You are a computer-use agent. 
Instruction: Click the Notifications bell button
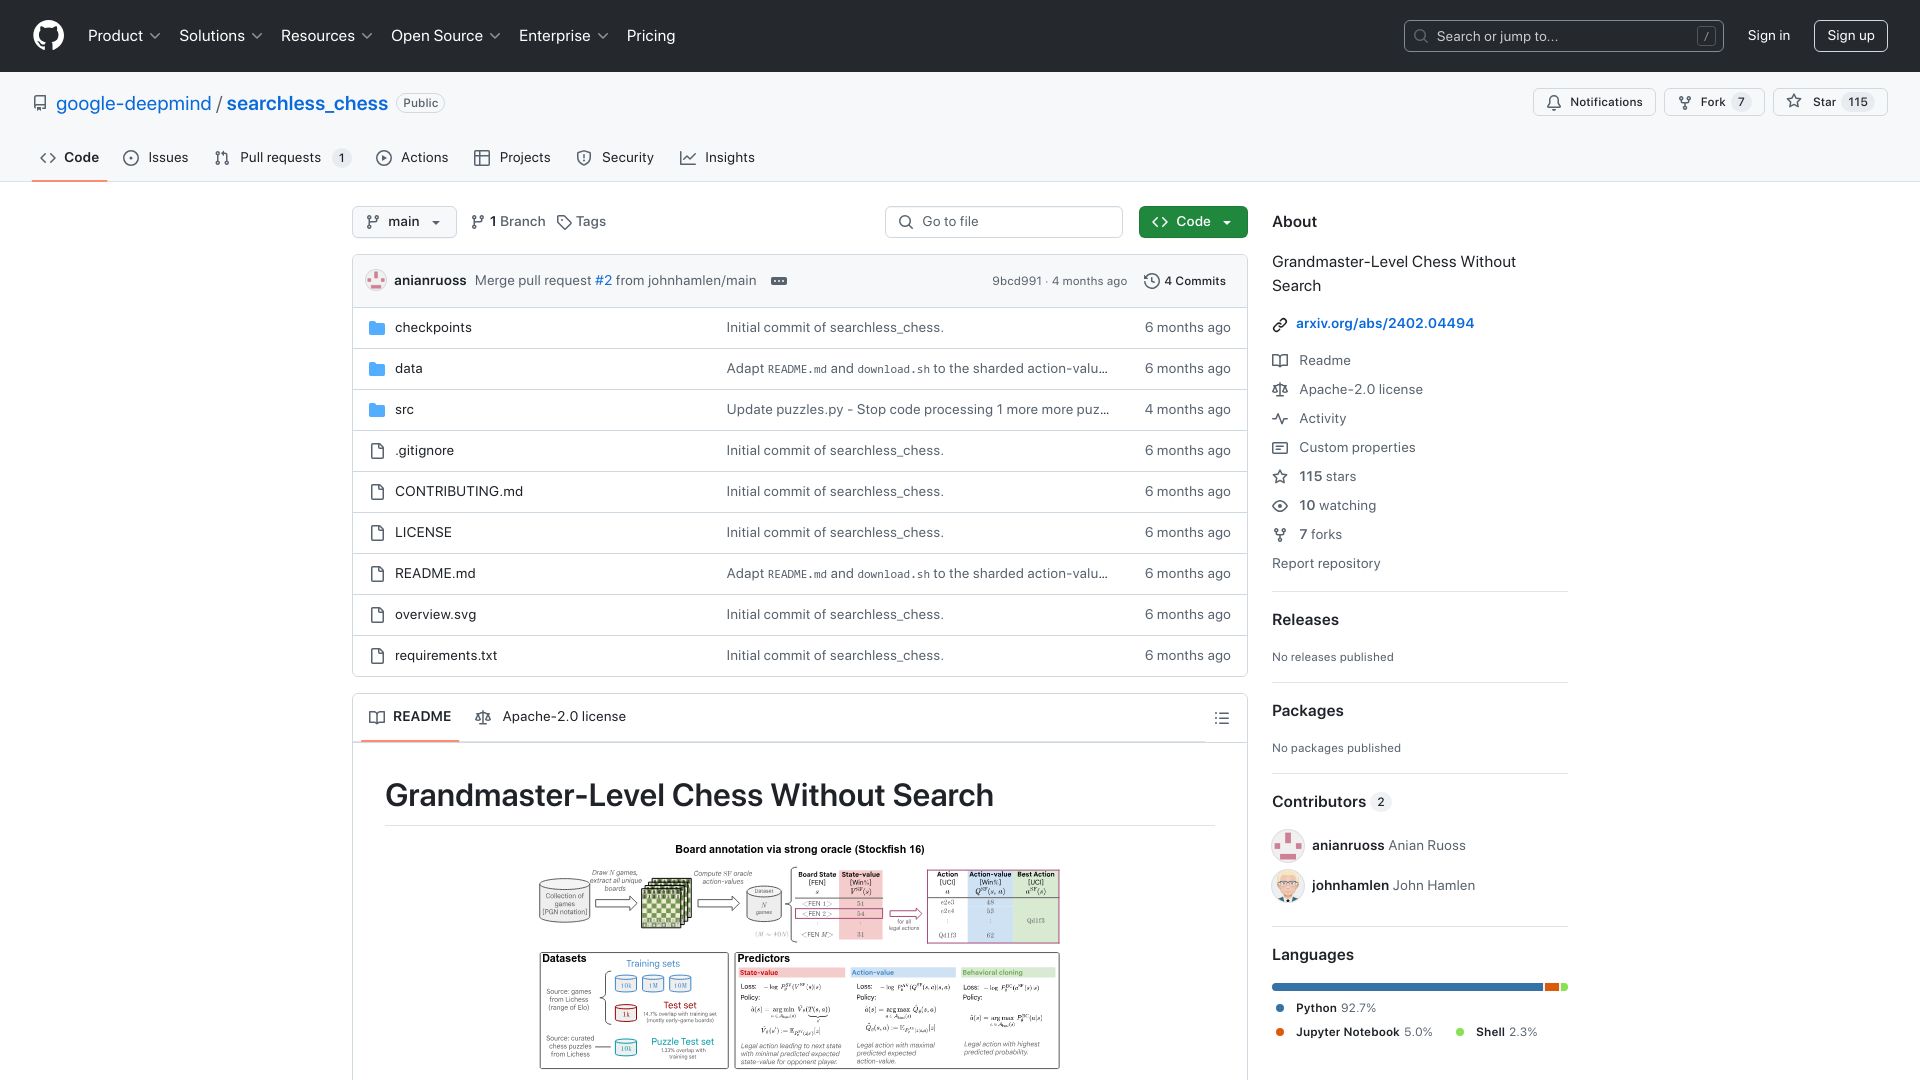[x=1594, y=102]
